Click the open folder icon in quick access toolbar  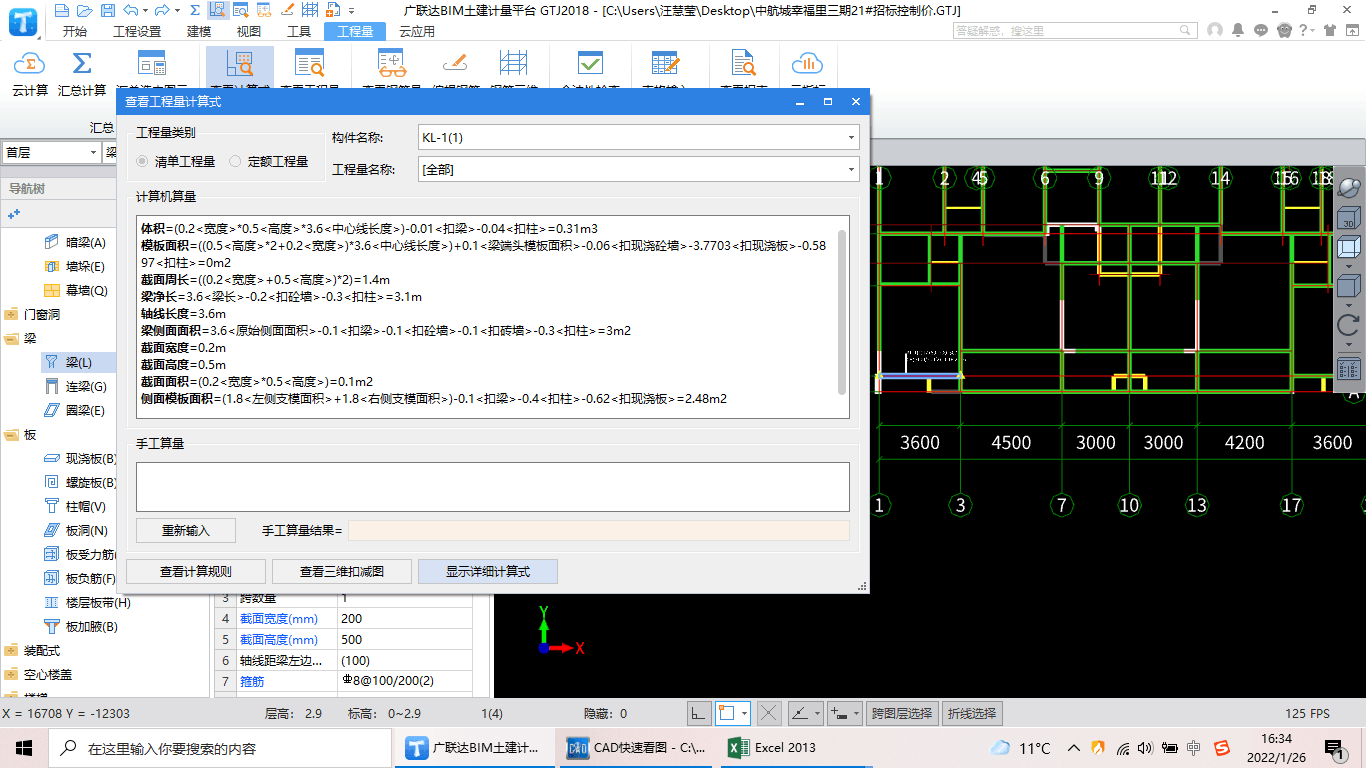pos(84,11)
